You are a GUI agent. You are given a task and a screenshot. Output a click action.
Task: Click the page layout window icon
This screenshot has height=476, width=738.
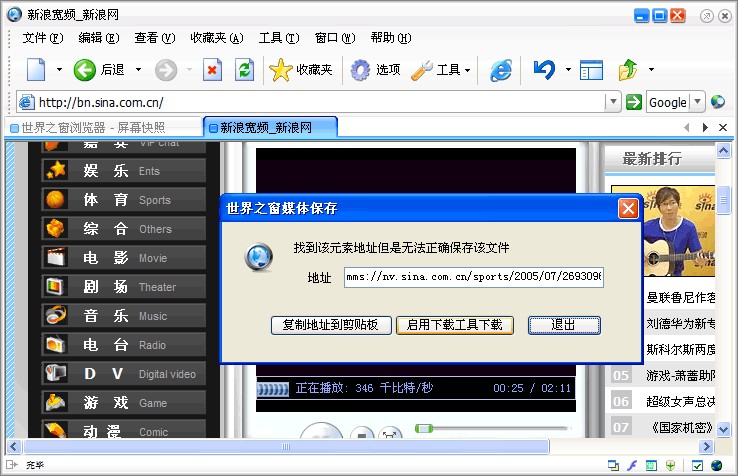click(591, 70)
